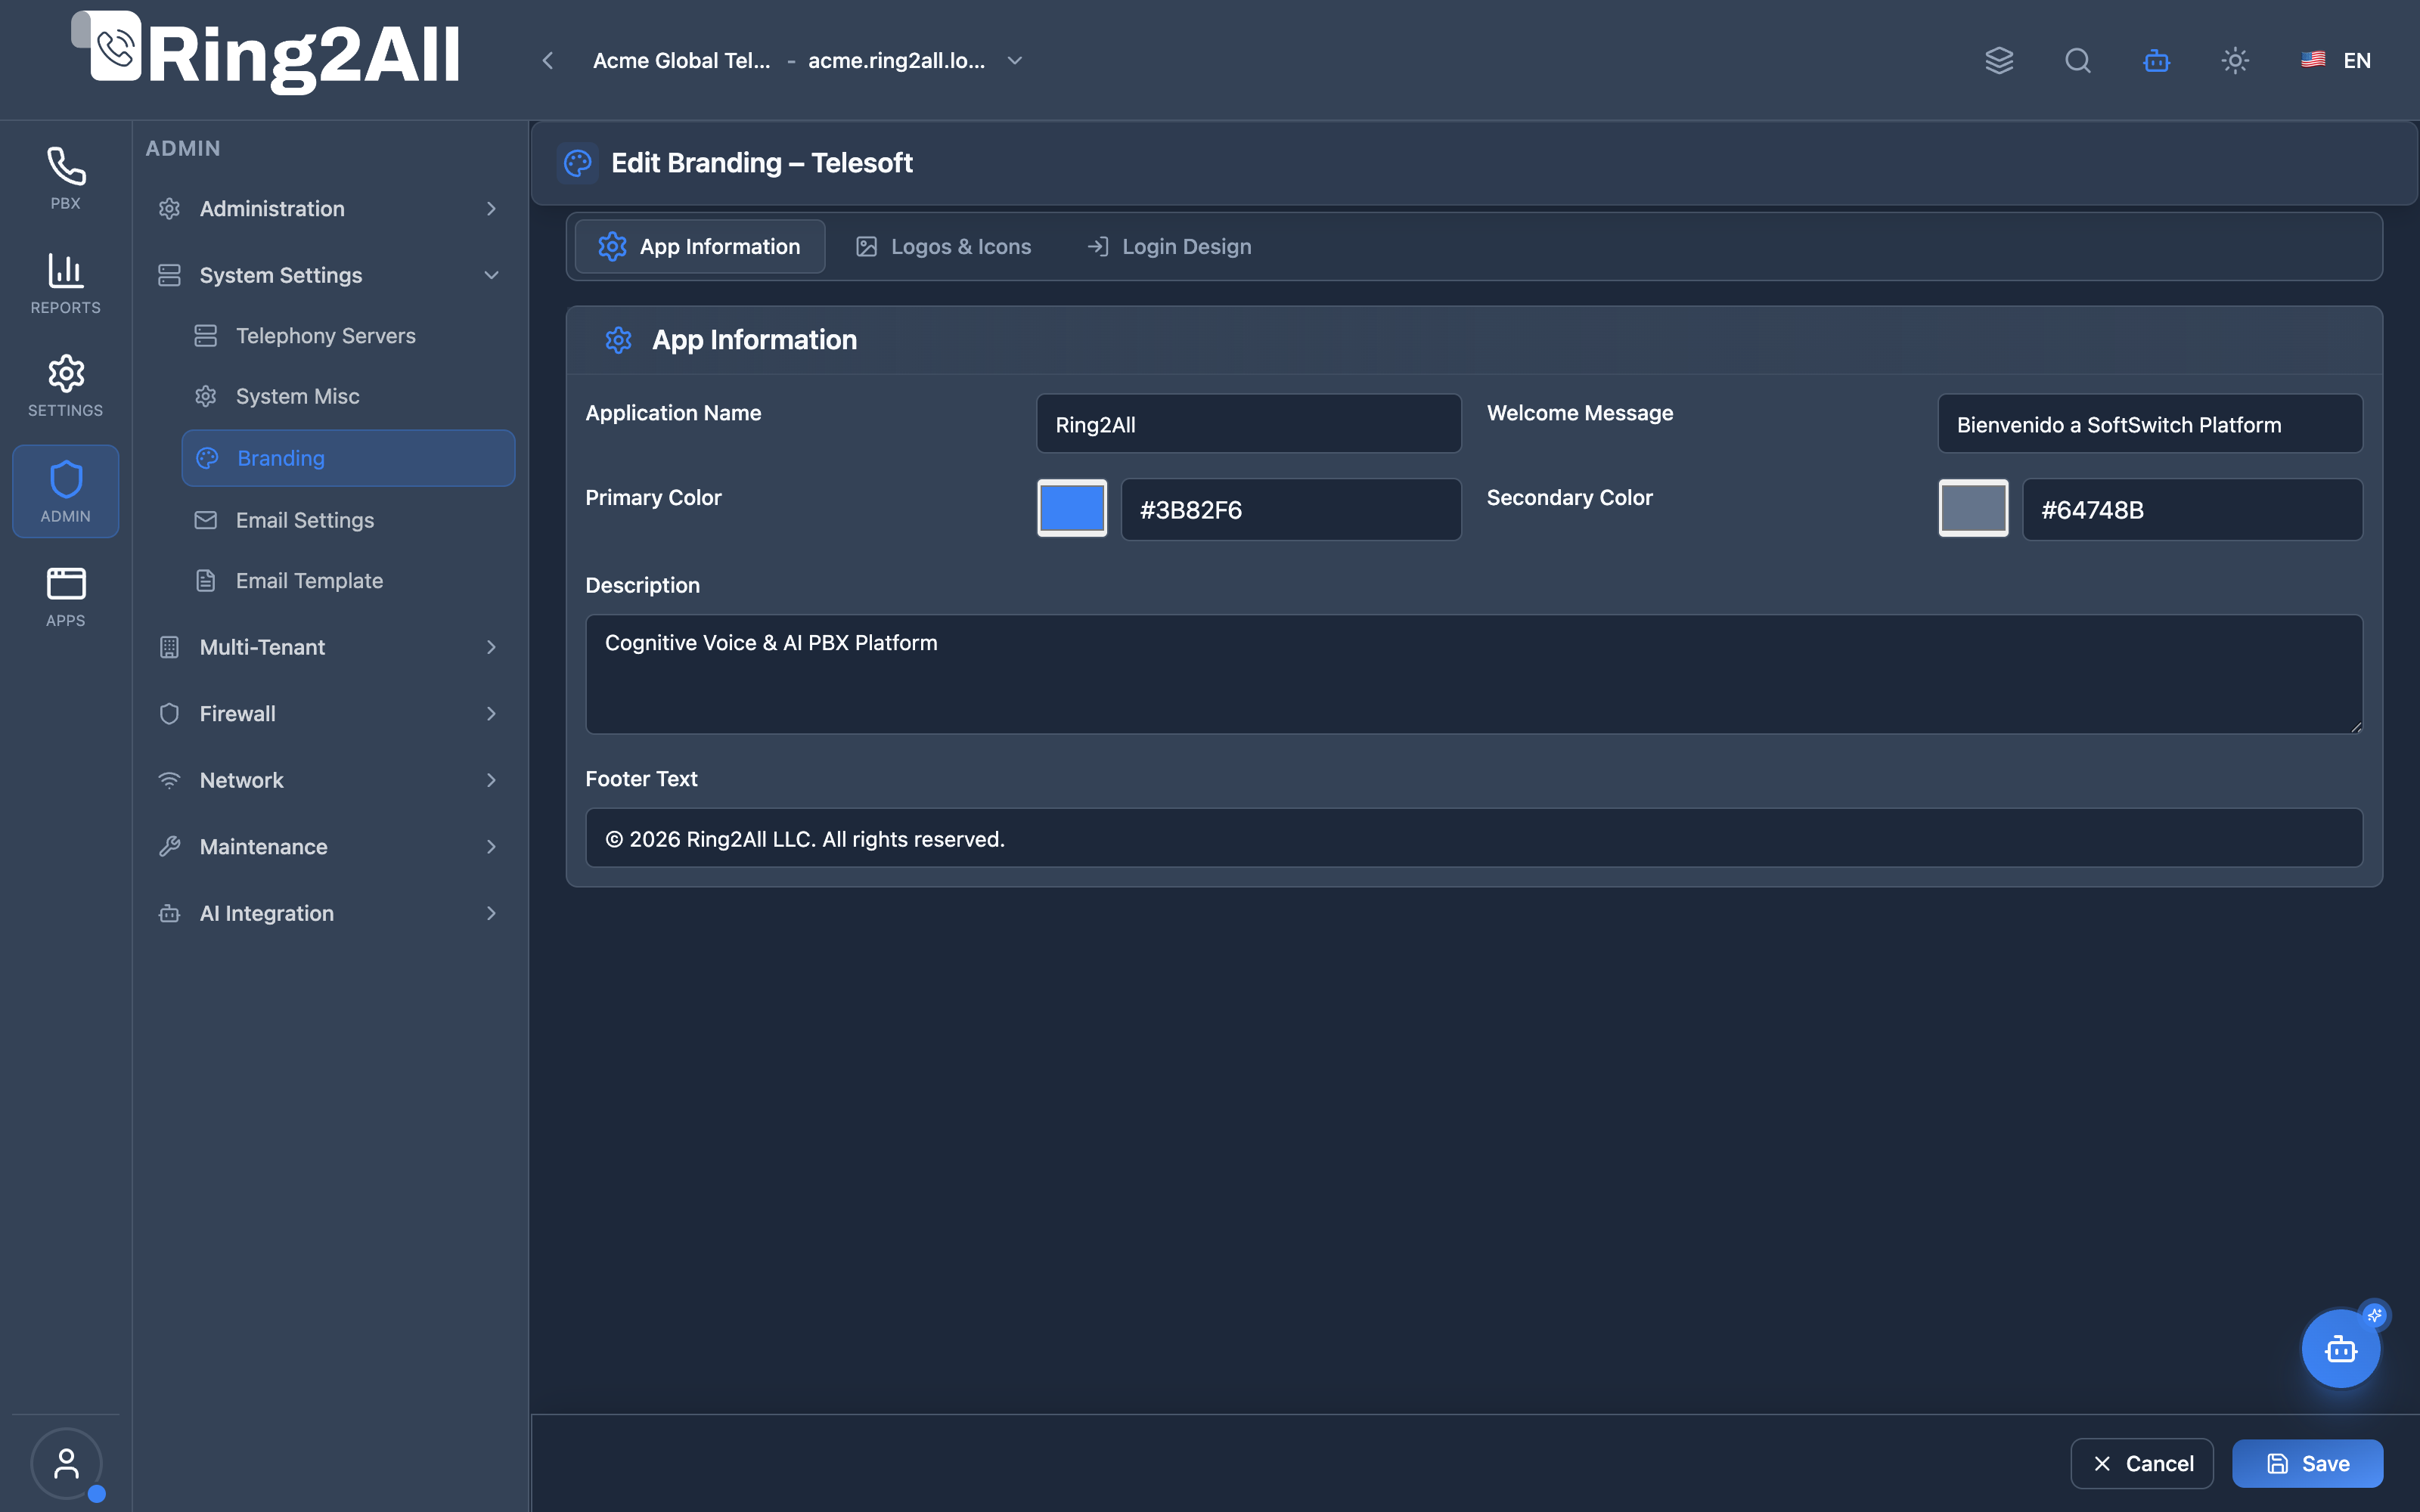This screenshot has width=2420, height=1512.
Task: Open the Primary Color blue swatch
Action: point(1072,508)
